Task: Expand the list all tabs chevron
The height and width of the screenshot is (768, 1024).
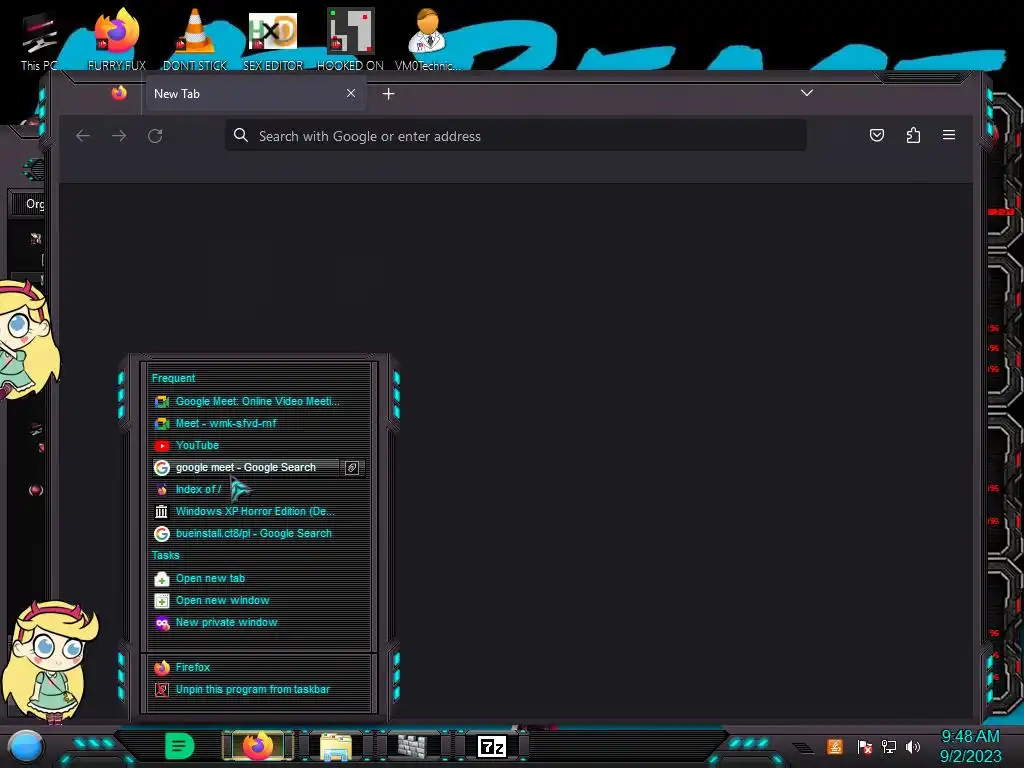Action: click(x=807, y=93)
